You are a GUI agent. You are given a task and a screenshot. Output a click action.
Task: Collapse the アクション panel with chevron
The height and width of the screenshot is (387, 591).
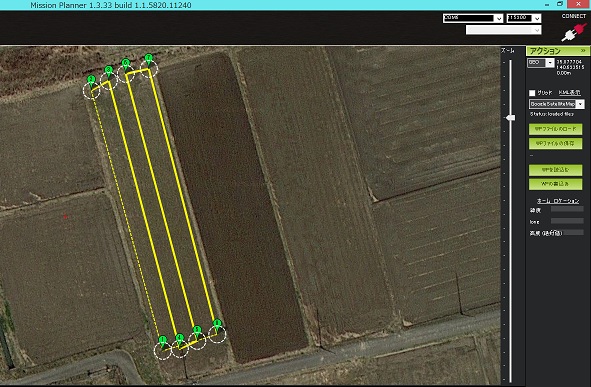583,50
